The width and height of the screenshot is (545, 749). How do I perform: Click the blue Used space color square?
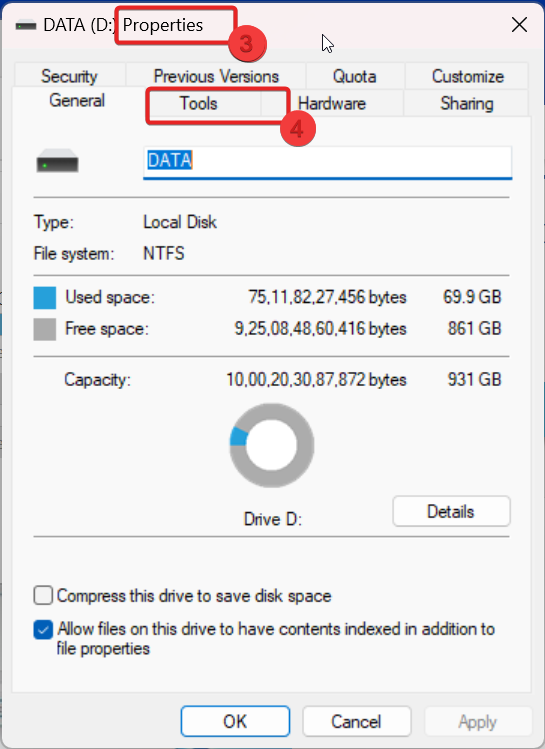45,298
